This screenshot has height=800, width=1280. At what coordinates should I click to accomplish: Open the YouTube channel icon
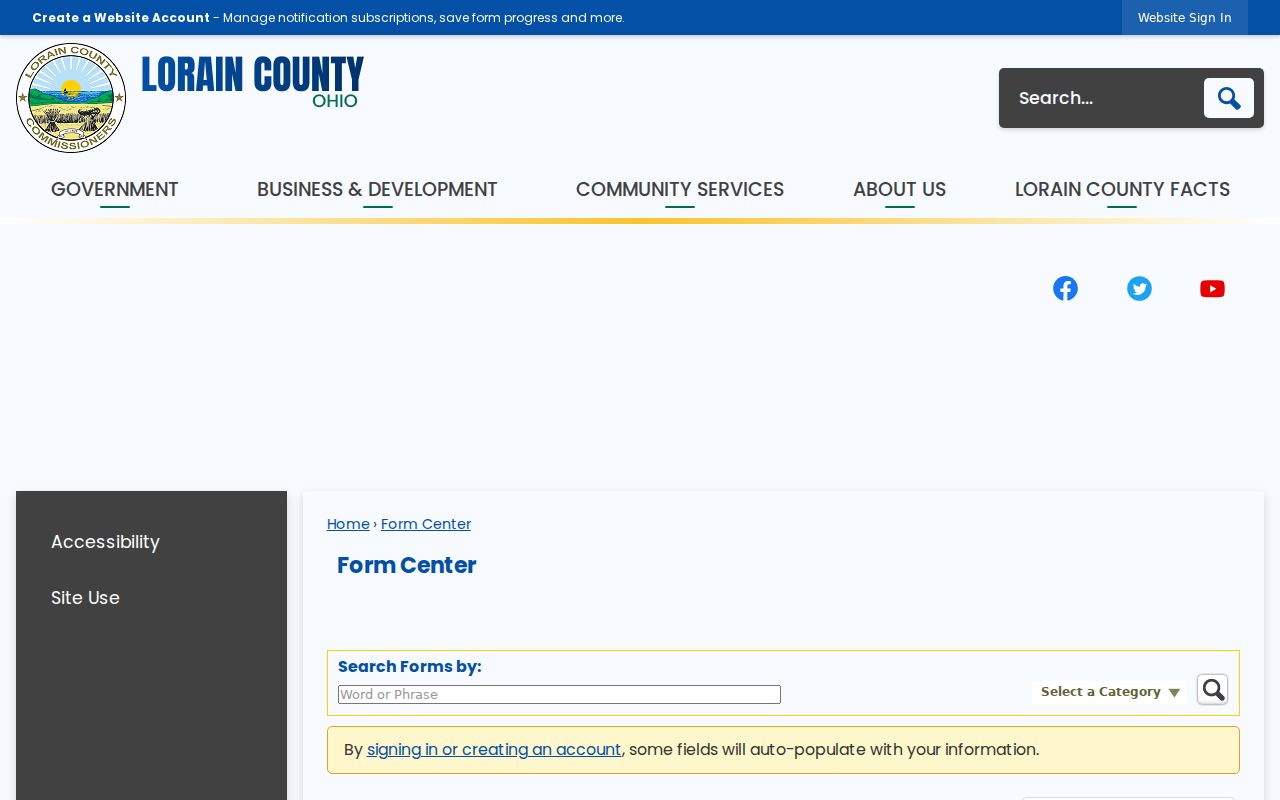(x=1212, y=288)
